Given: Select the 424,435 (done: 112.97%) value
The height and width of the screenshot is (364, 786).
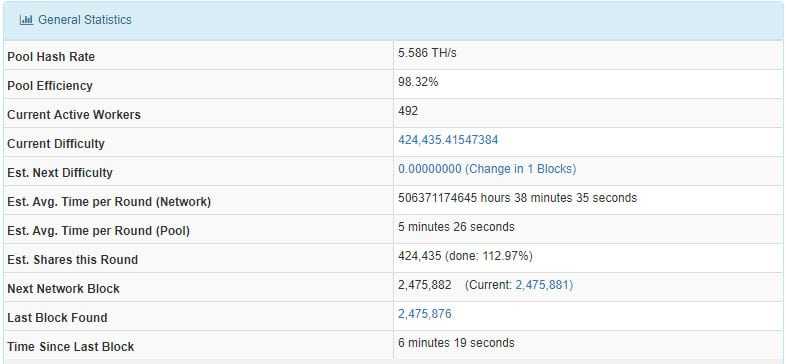Looking at the screenshot, I should tap(465, 256).
